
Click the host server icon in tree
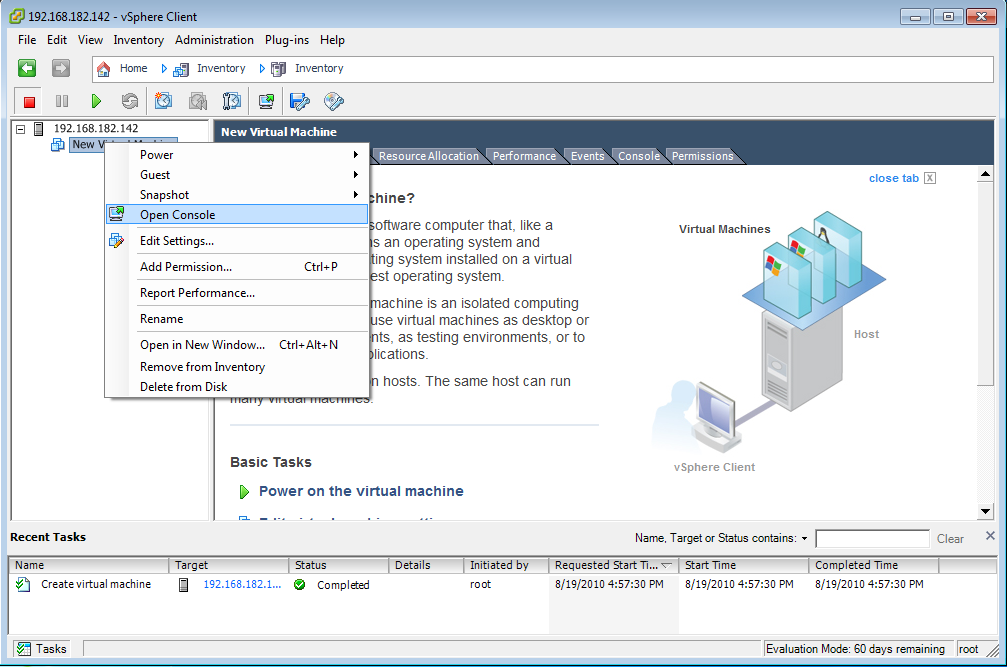pyautogui.click(x=39, y=128)
